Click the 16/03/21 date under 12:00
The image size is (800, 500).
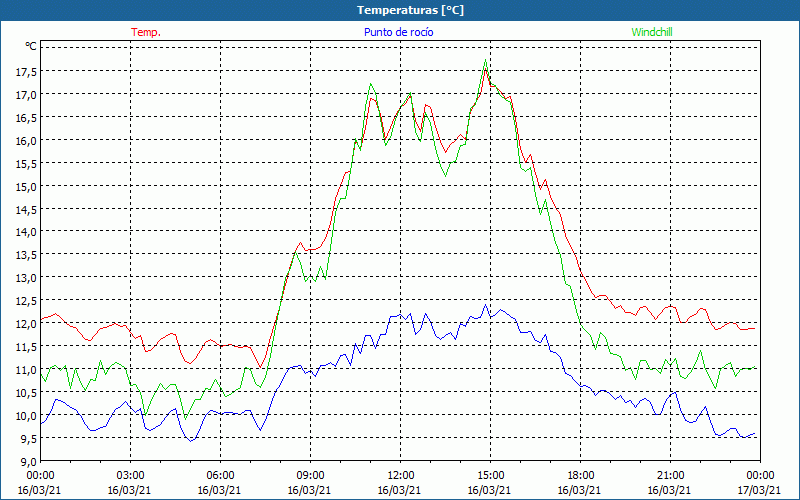(399, 490)
